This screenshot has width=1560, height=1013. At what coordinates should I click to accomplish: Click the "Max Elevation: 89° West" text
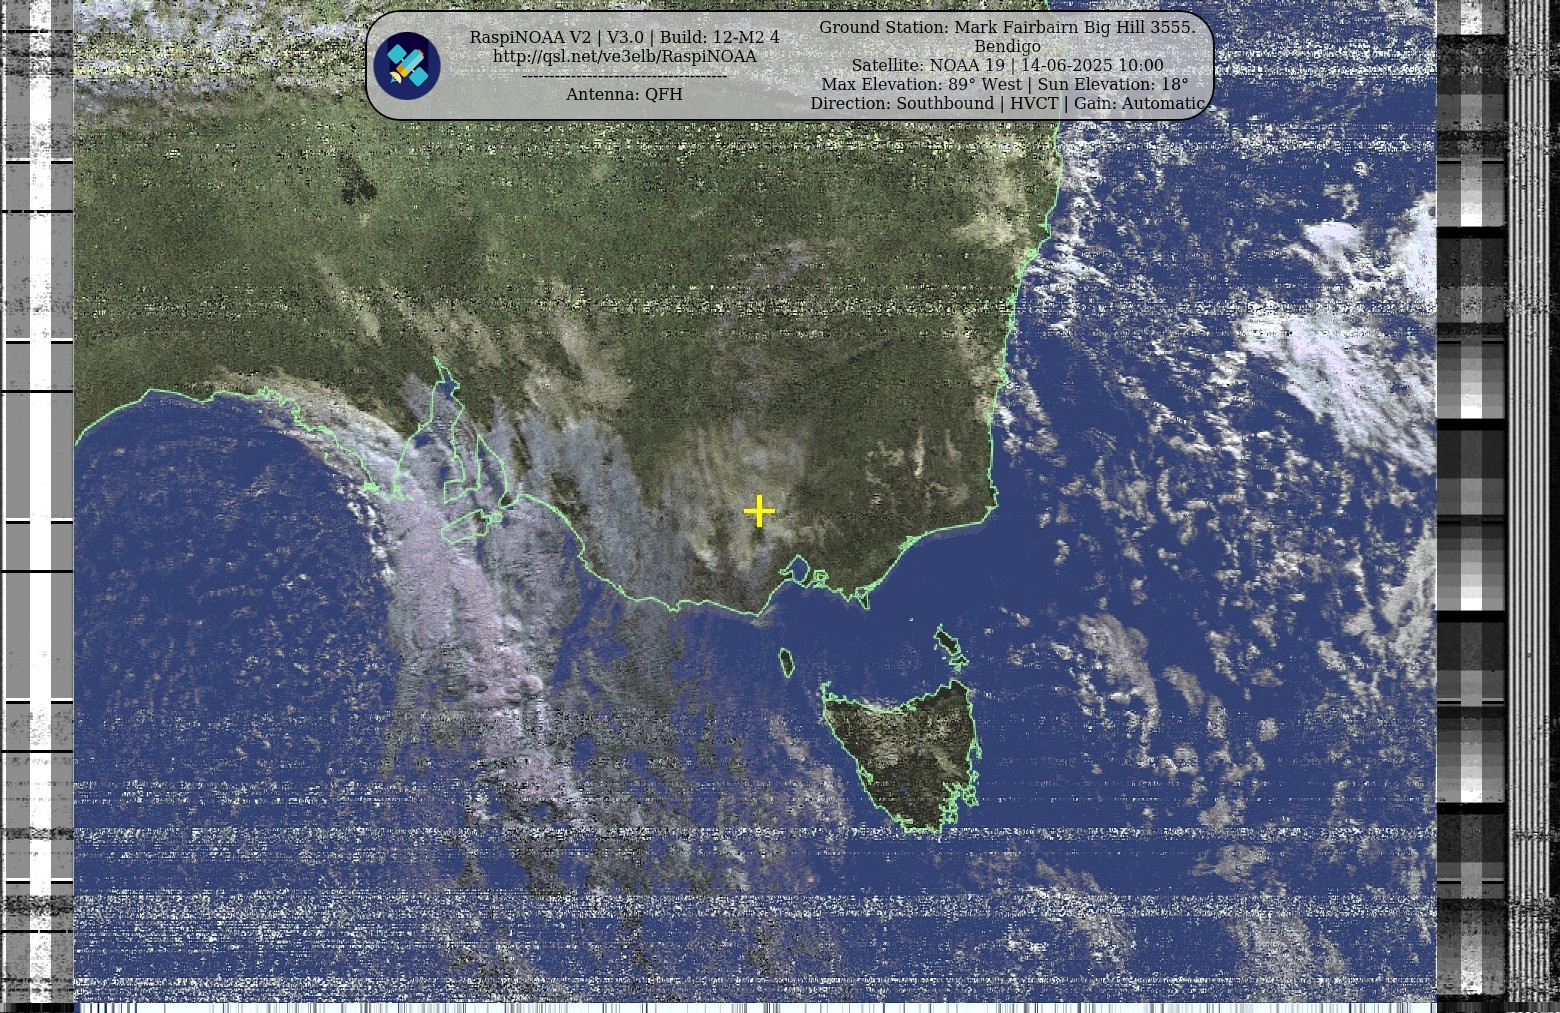[921, 84]
